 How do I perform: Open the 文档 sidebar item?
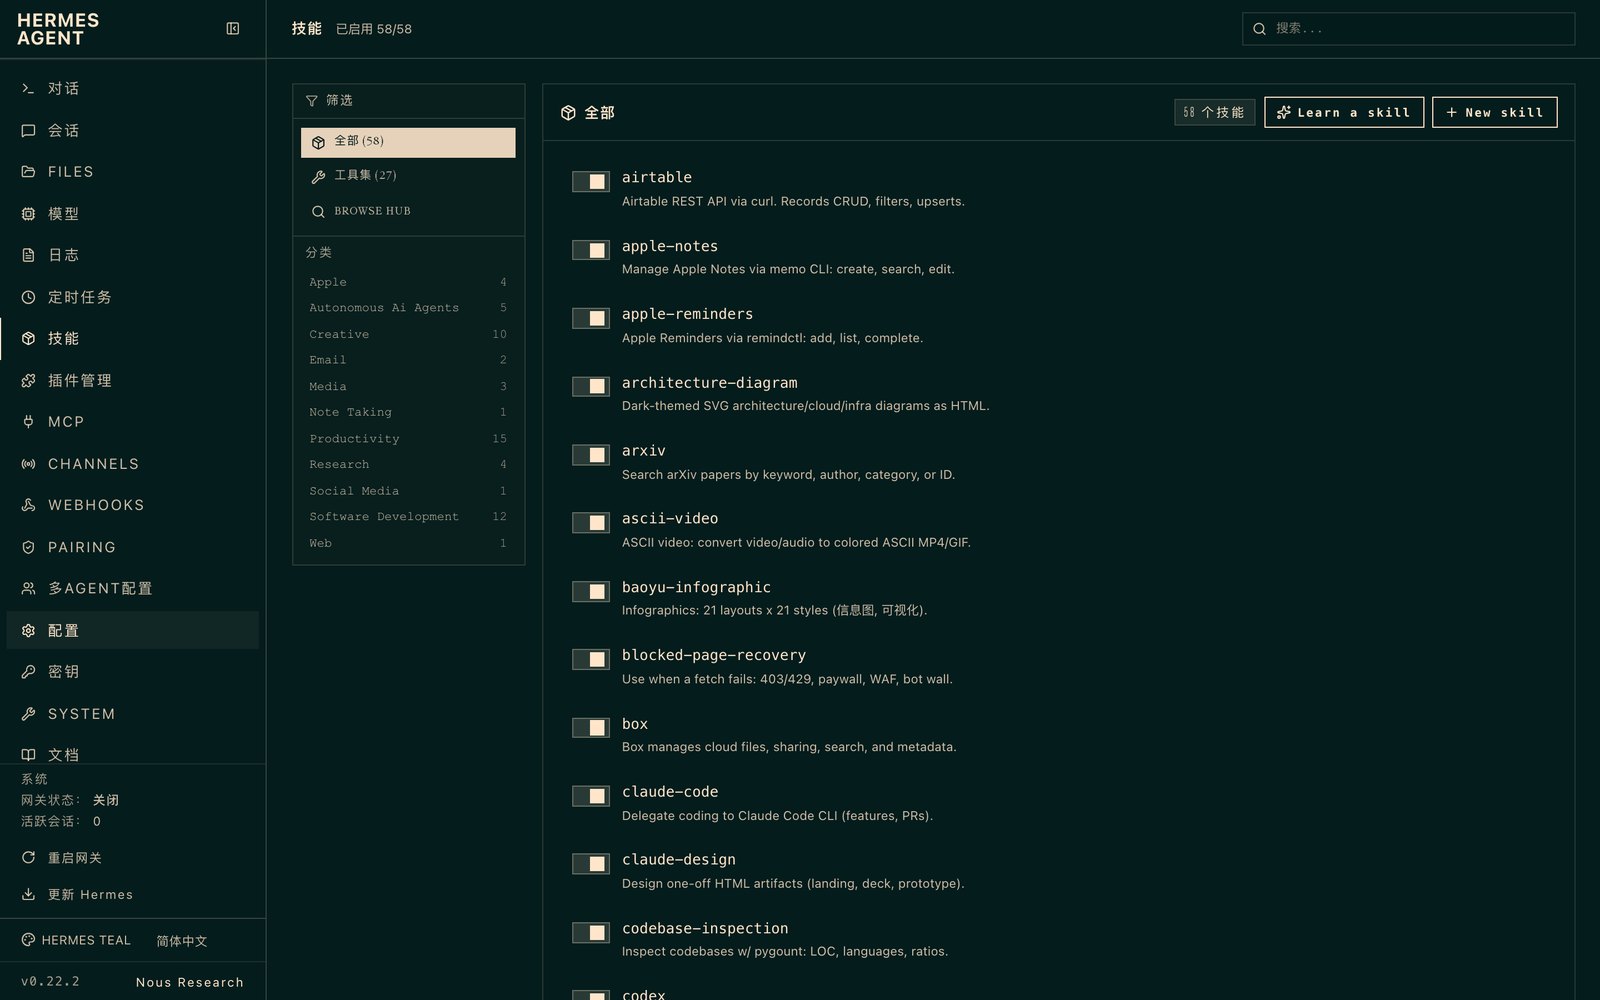coord(132,755)
